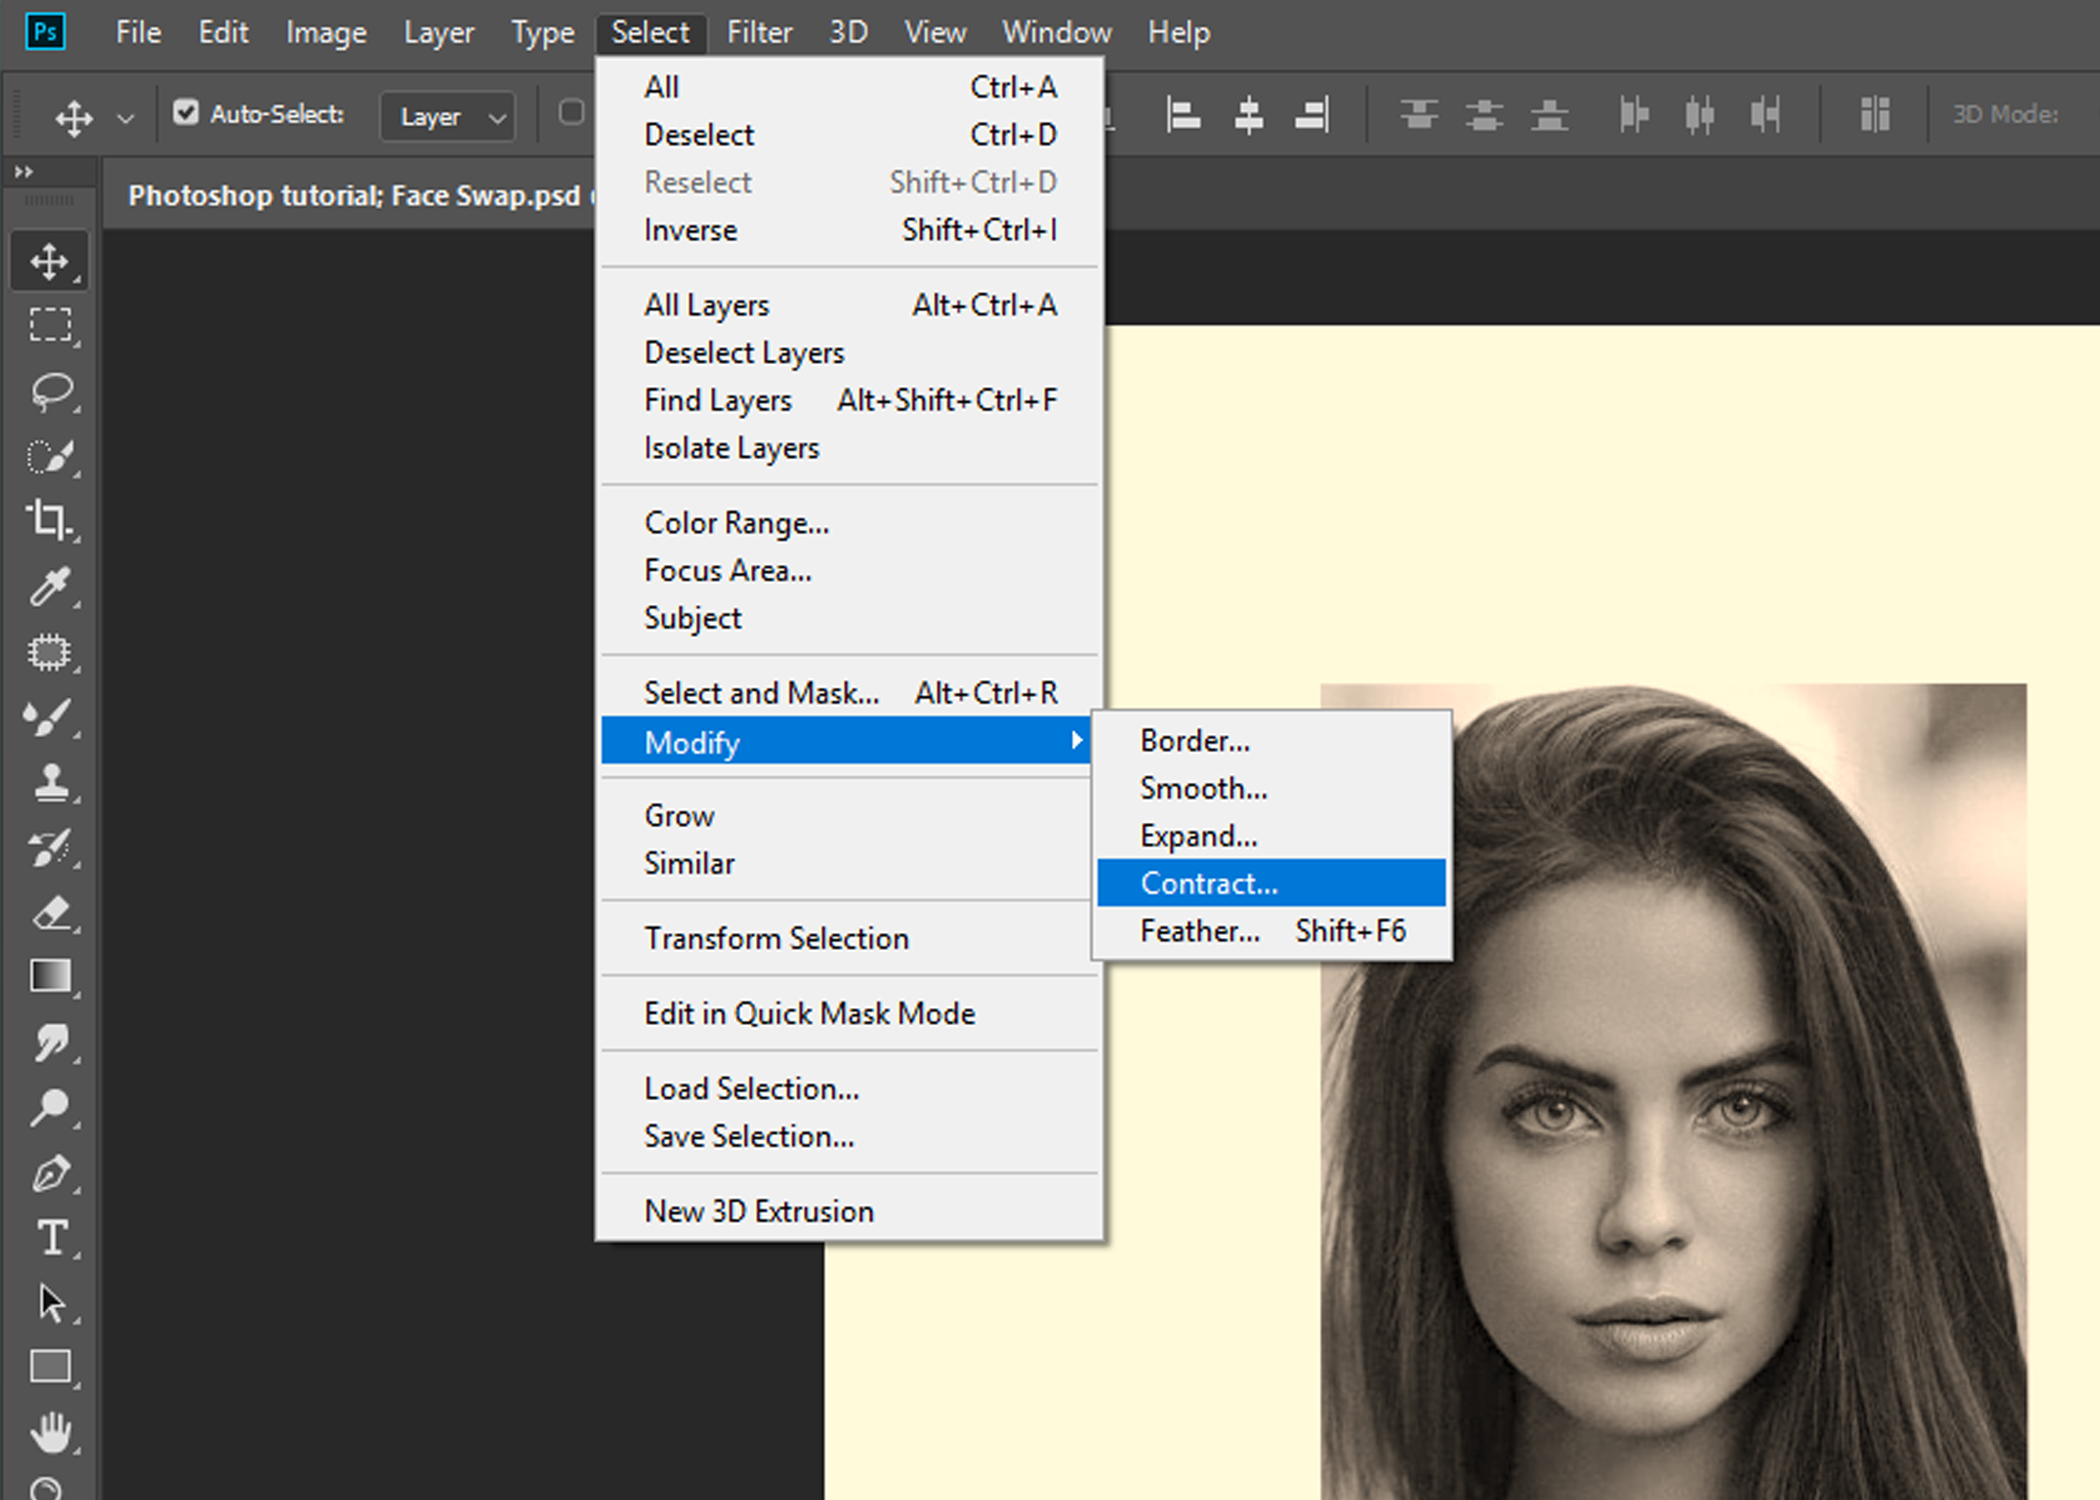Select the Move tool
Viewport: 2100px width, 1500px height.
coord(50,260)
